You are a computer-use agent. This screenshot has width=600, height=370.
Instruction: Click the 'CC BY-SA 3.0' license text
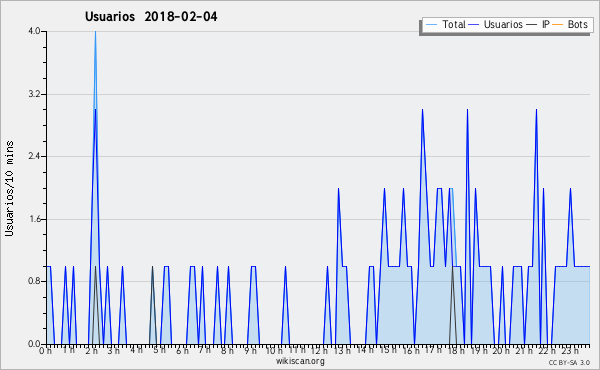click(569, 362)
